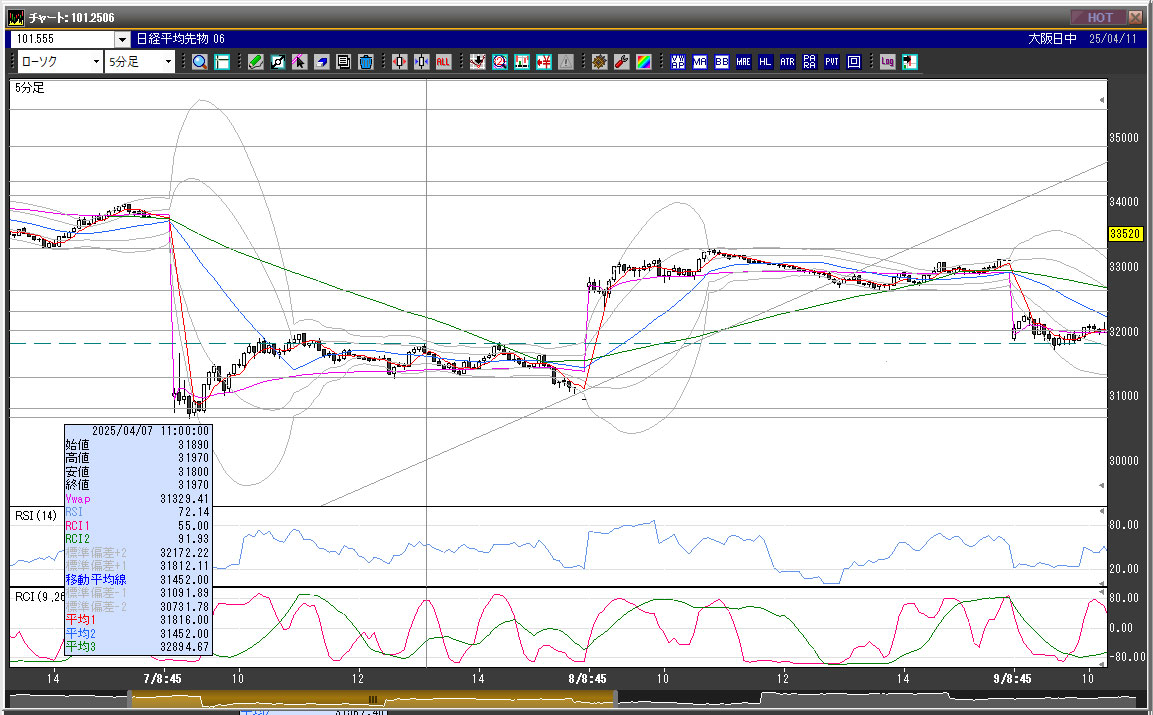The height and width of the screenshot is (715, 1153).
Task: Click the yellow 33520 current price label
Action: pyautogui.click(x=1125, y=234)
